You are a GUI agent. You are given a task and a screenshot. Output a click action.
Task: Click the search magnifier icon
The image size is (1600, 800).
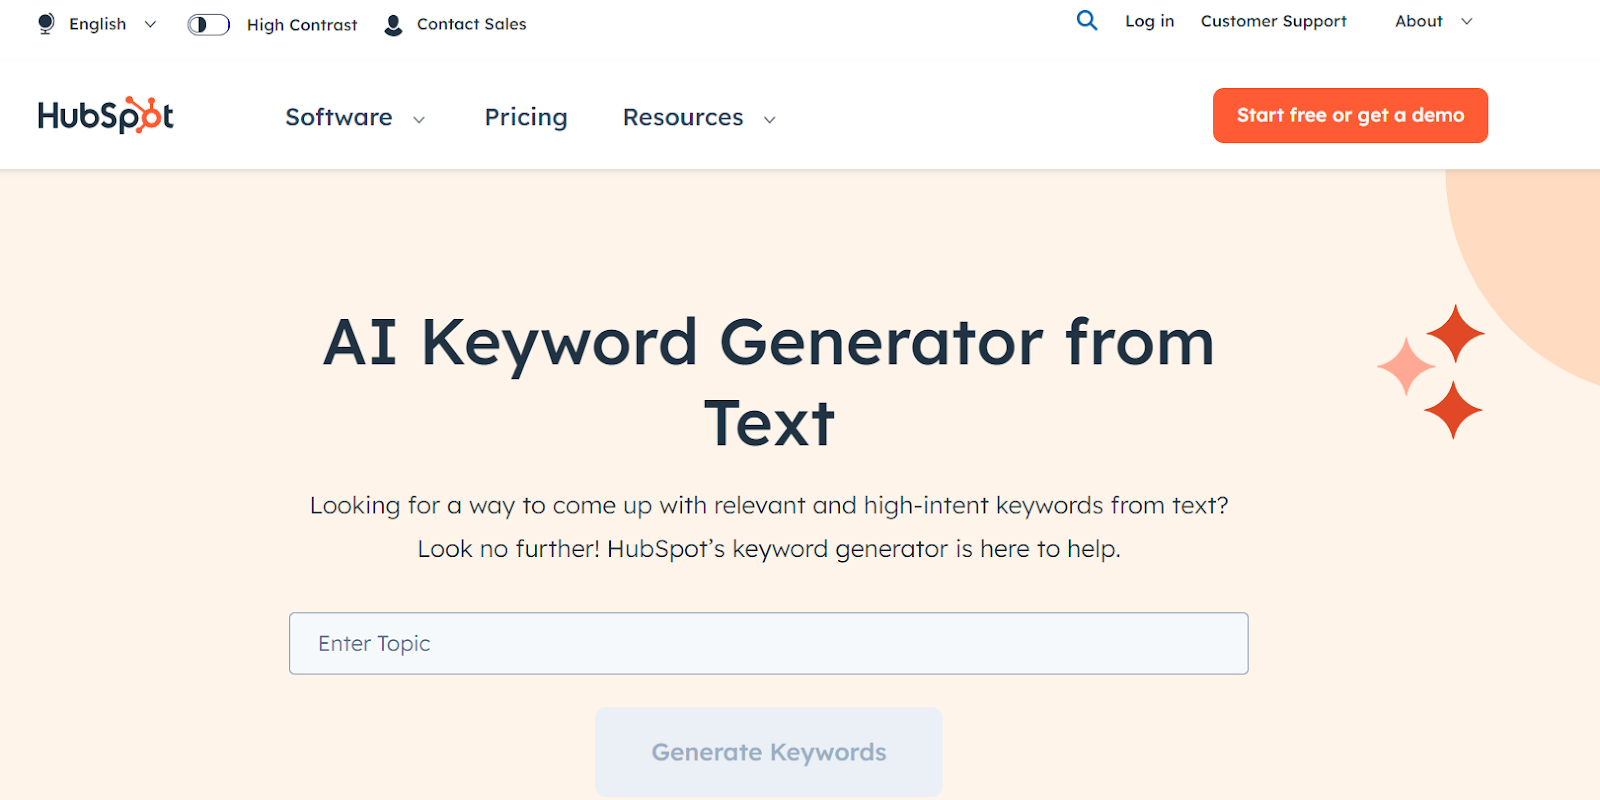[x=1087, y=20]
